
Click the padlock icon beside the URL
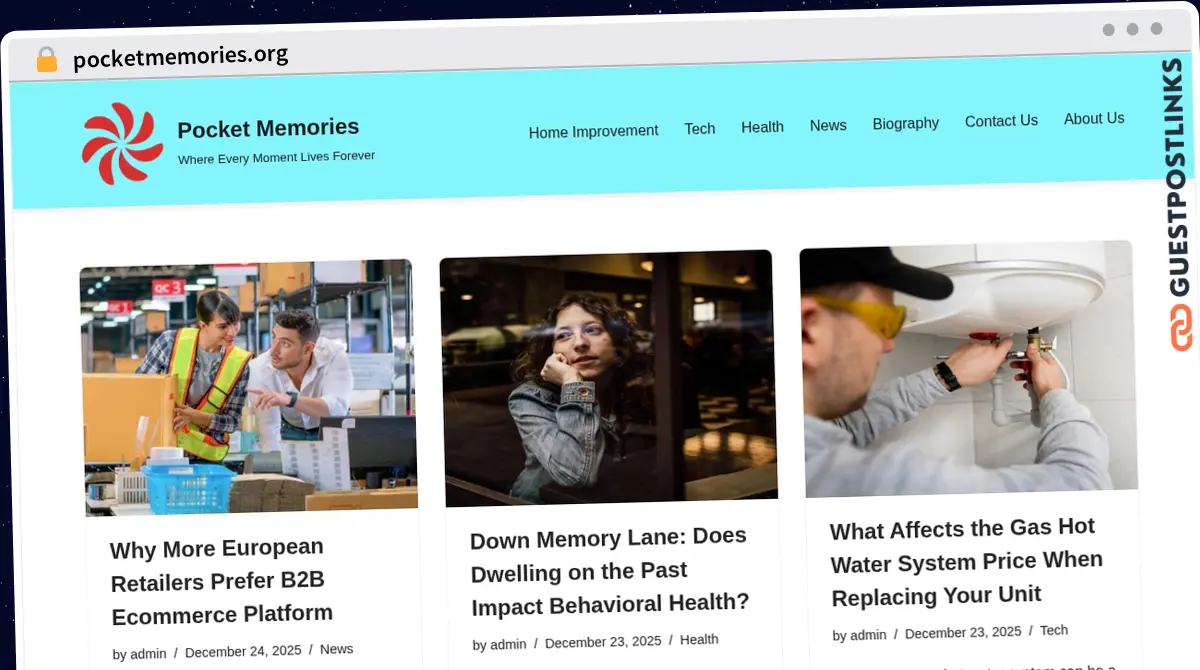pos(47,59)
